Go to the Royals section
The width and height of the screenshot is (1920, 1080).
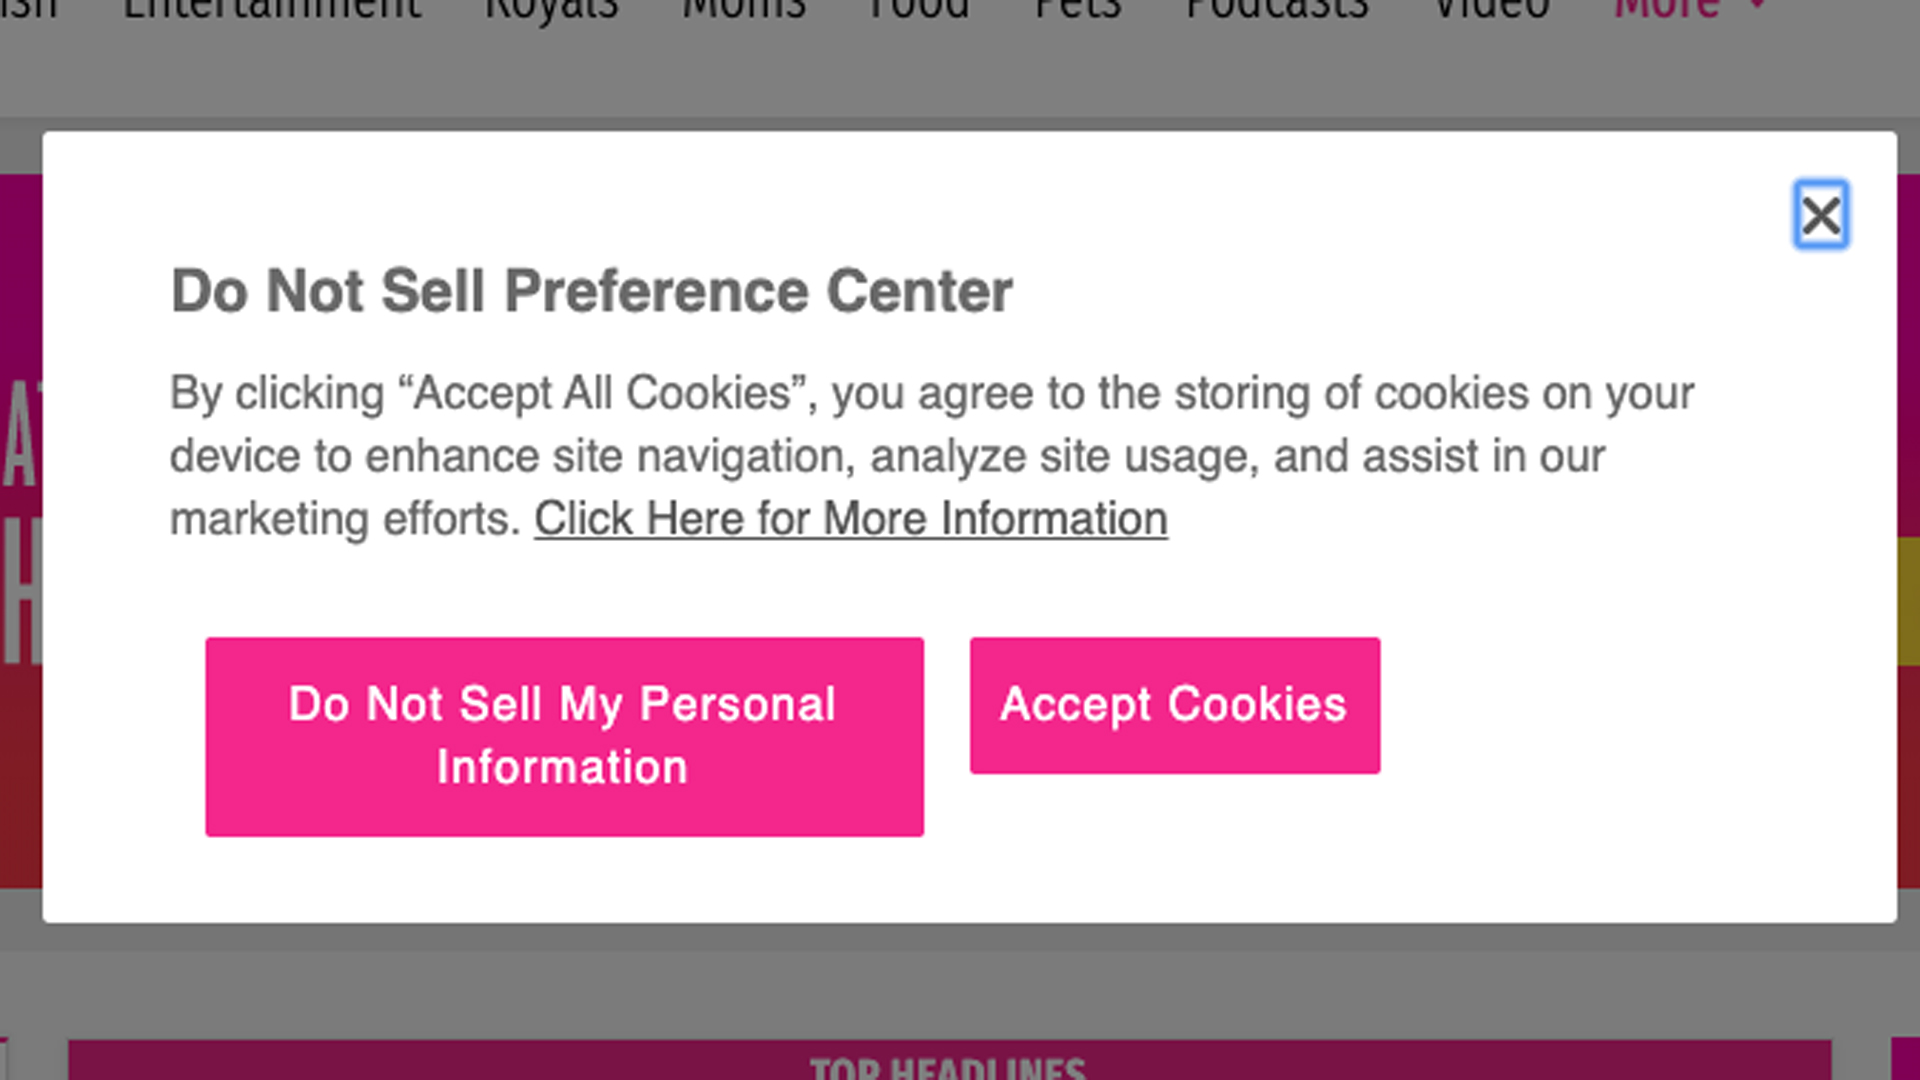(552, 8)
